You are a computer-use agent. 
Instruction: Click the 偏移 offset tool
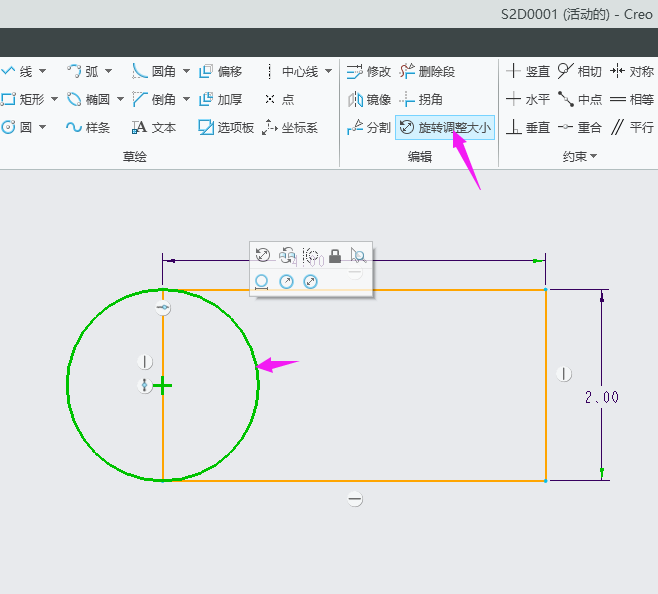pos(221,71)
